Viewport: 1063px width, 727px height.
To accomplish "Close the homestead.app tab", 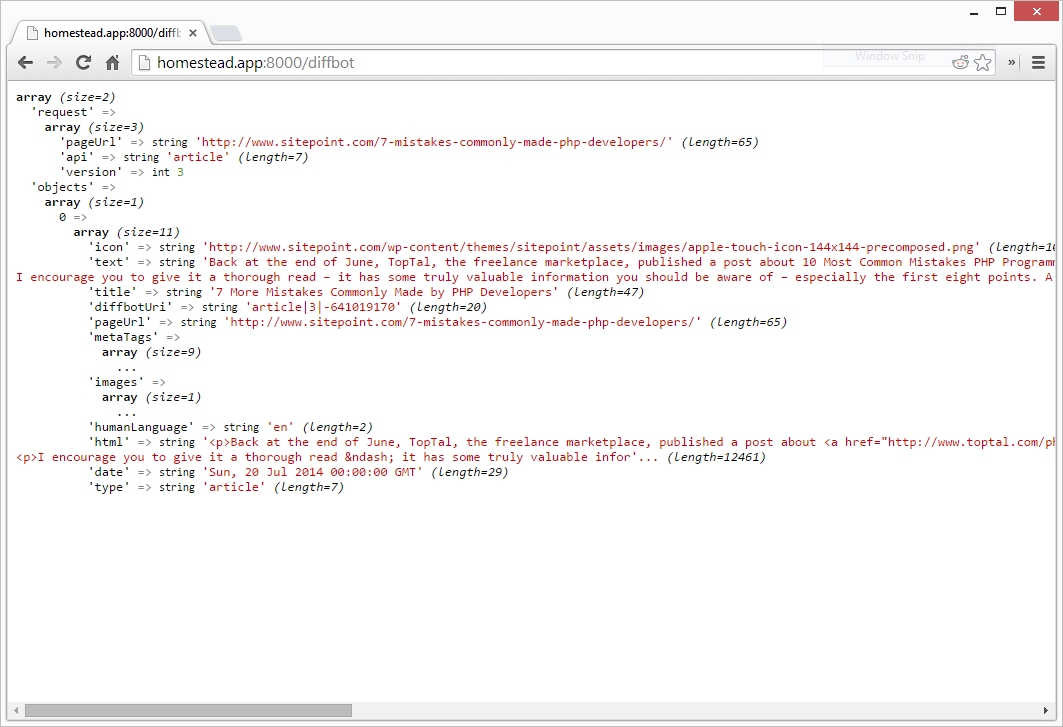I will 193,33.
